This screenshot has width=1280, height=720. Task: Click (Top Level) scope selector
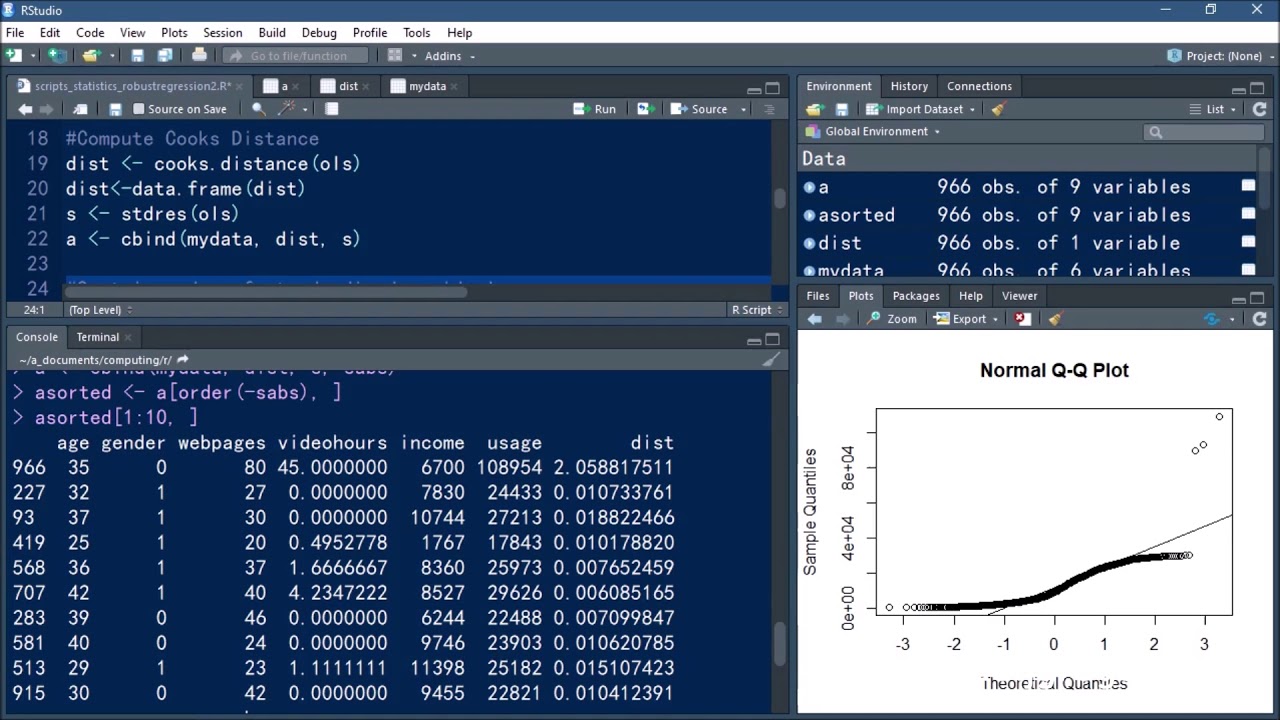99,310
